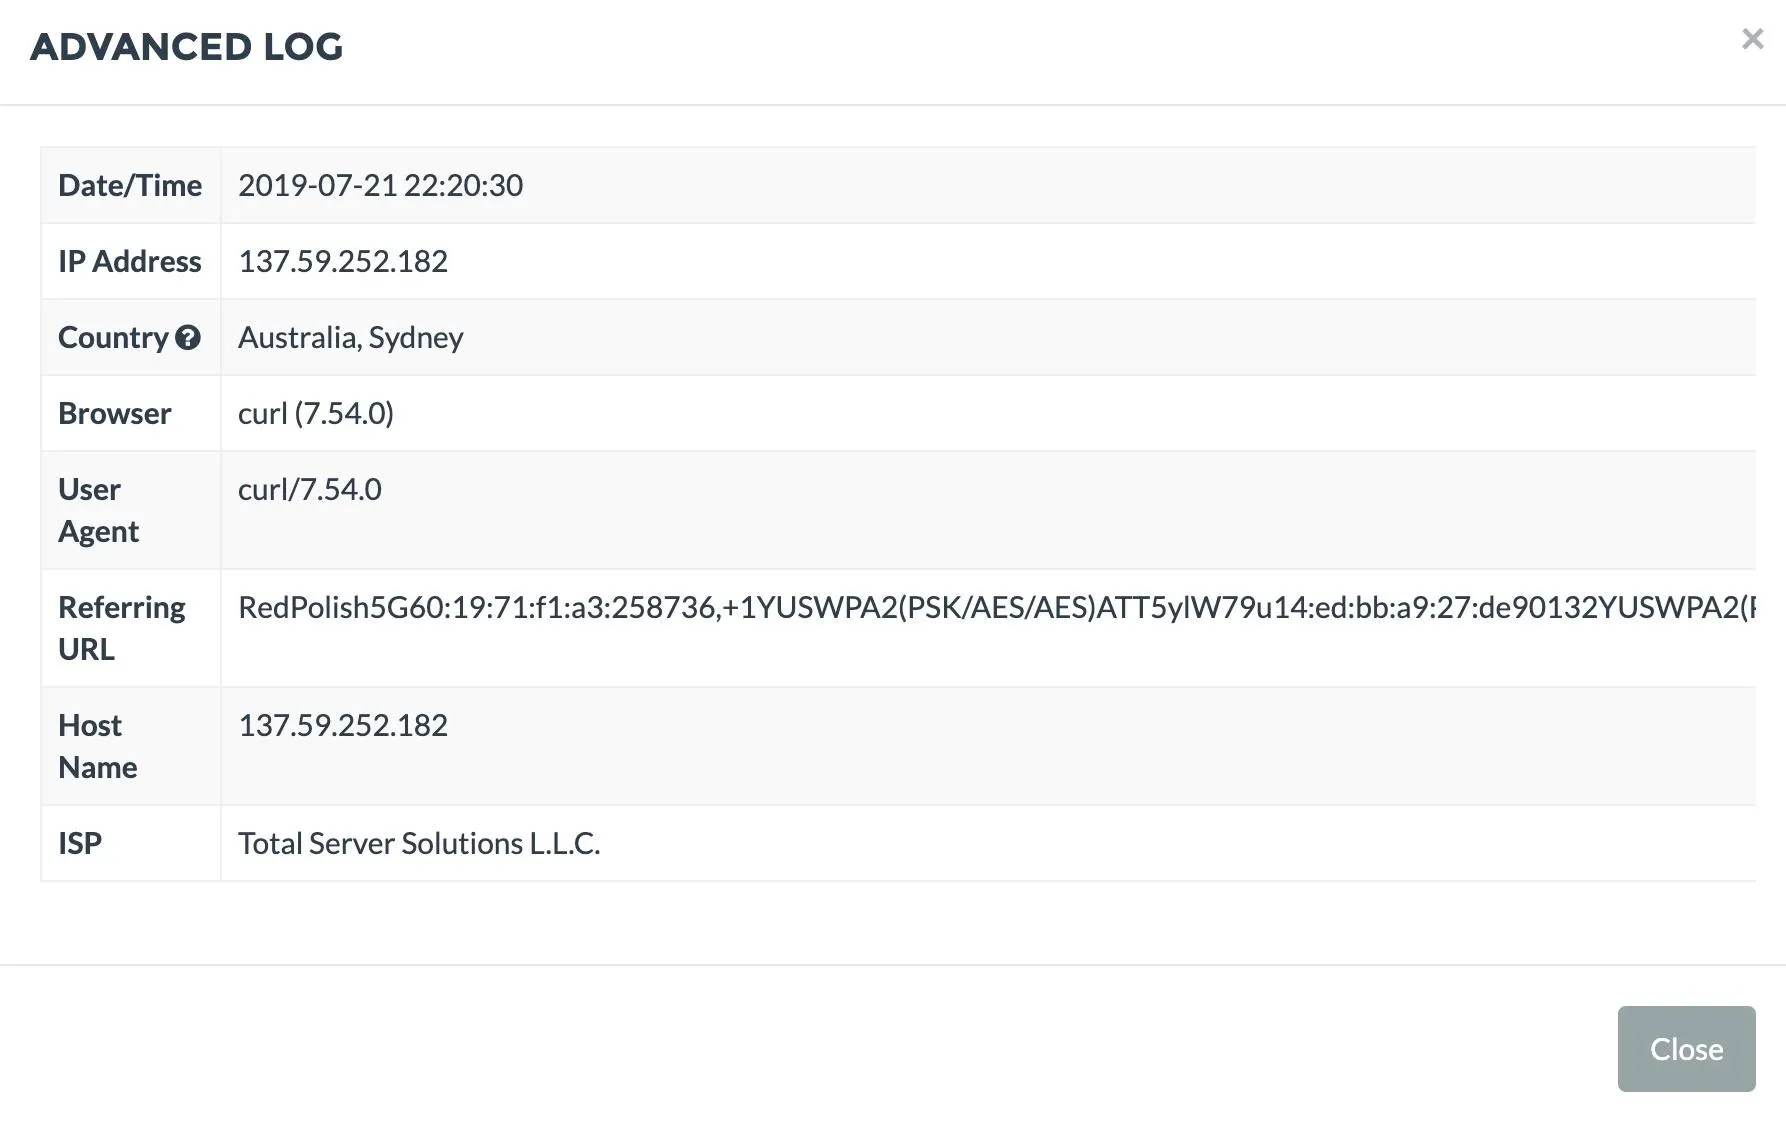Click the curl (7.54.0) browser value
The height and width of the screenshot is (1122, 1786).
pyautogui.click(x=316, y=413)
